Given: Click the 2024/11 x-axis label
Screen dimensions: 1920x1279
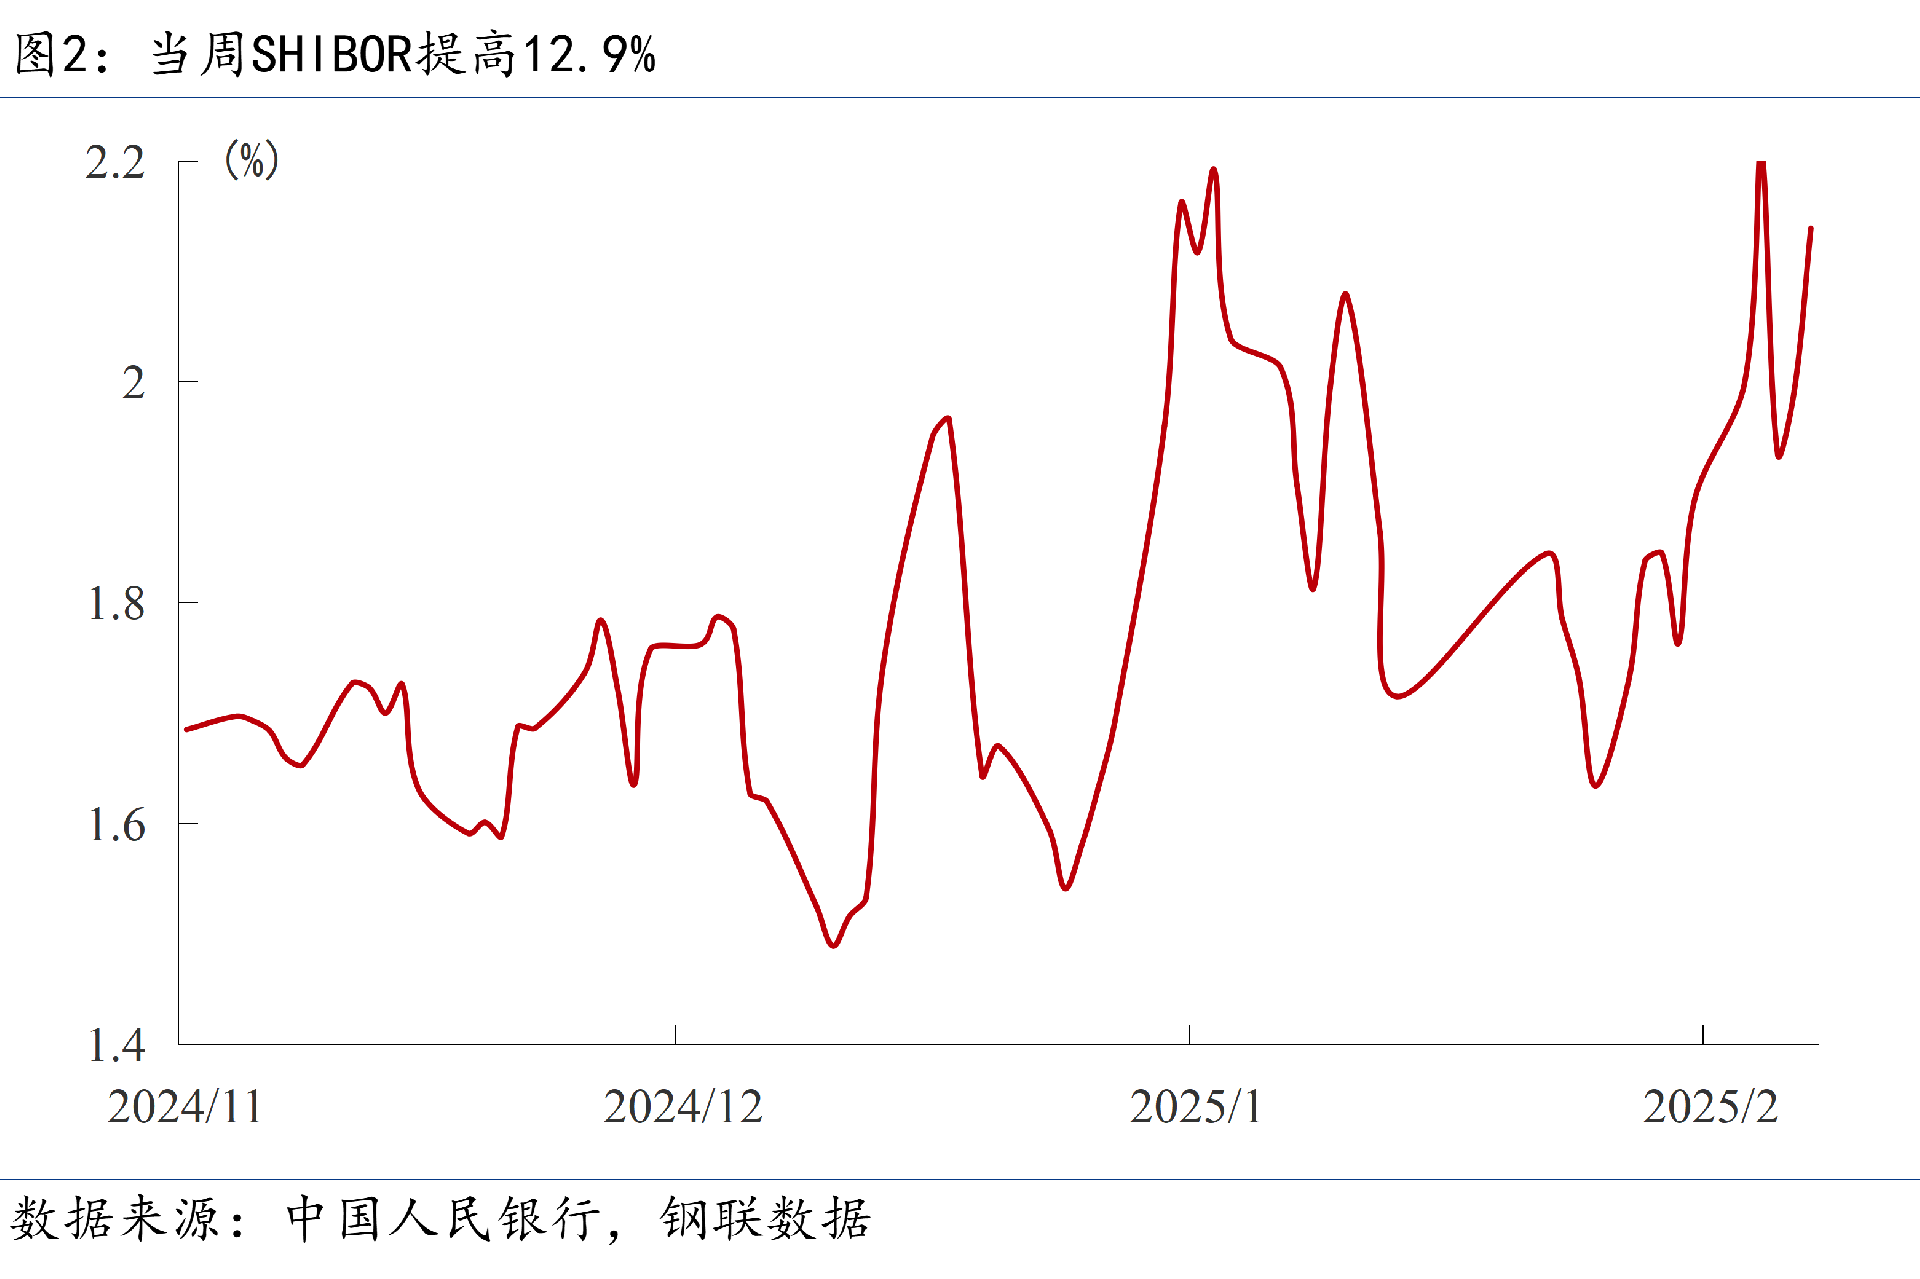Looking at the screenshot, I should coord(185,1107).
